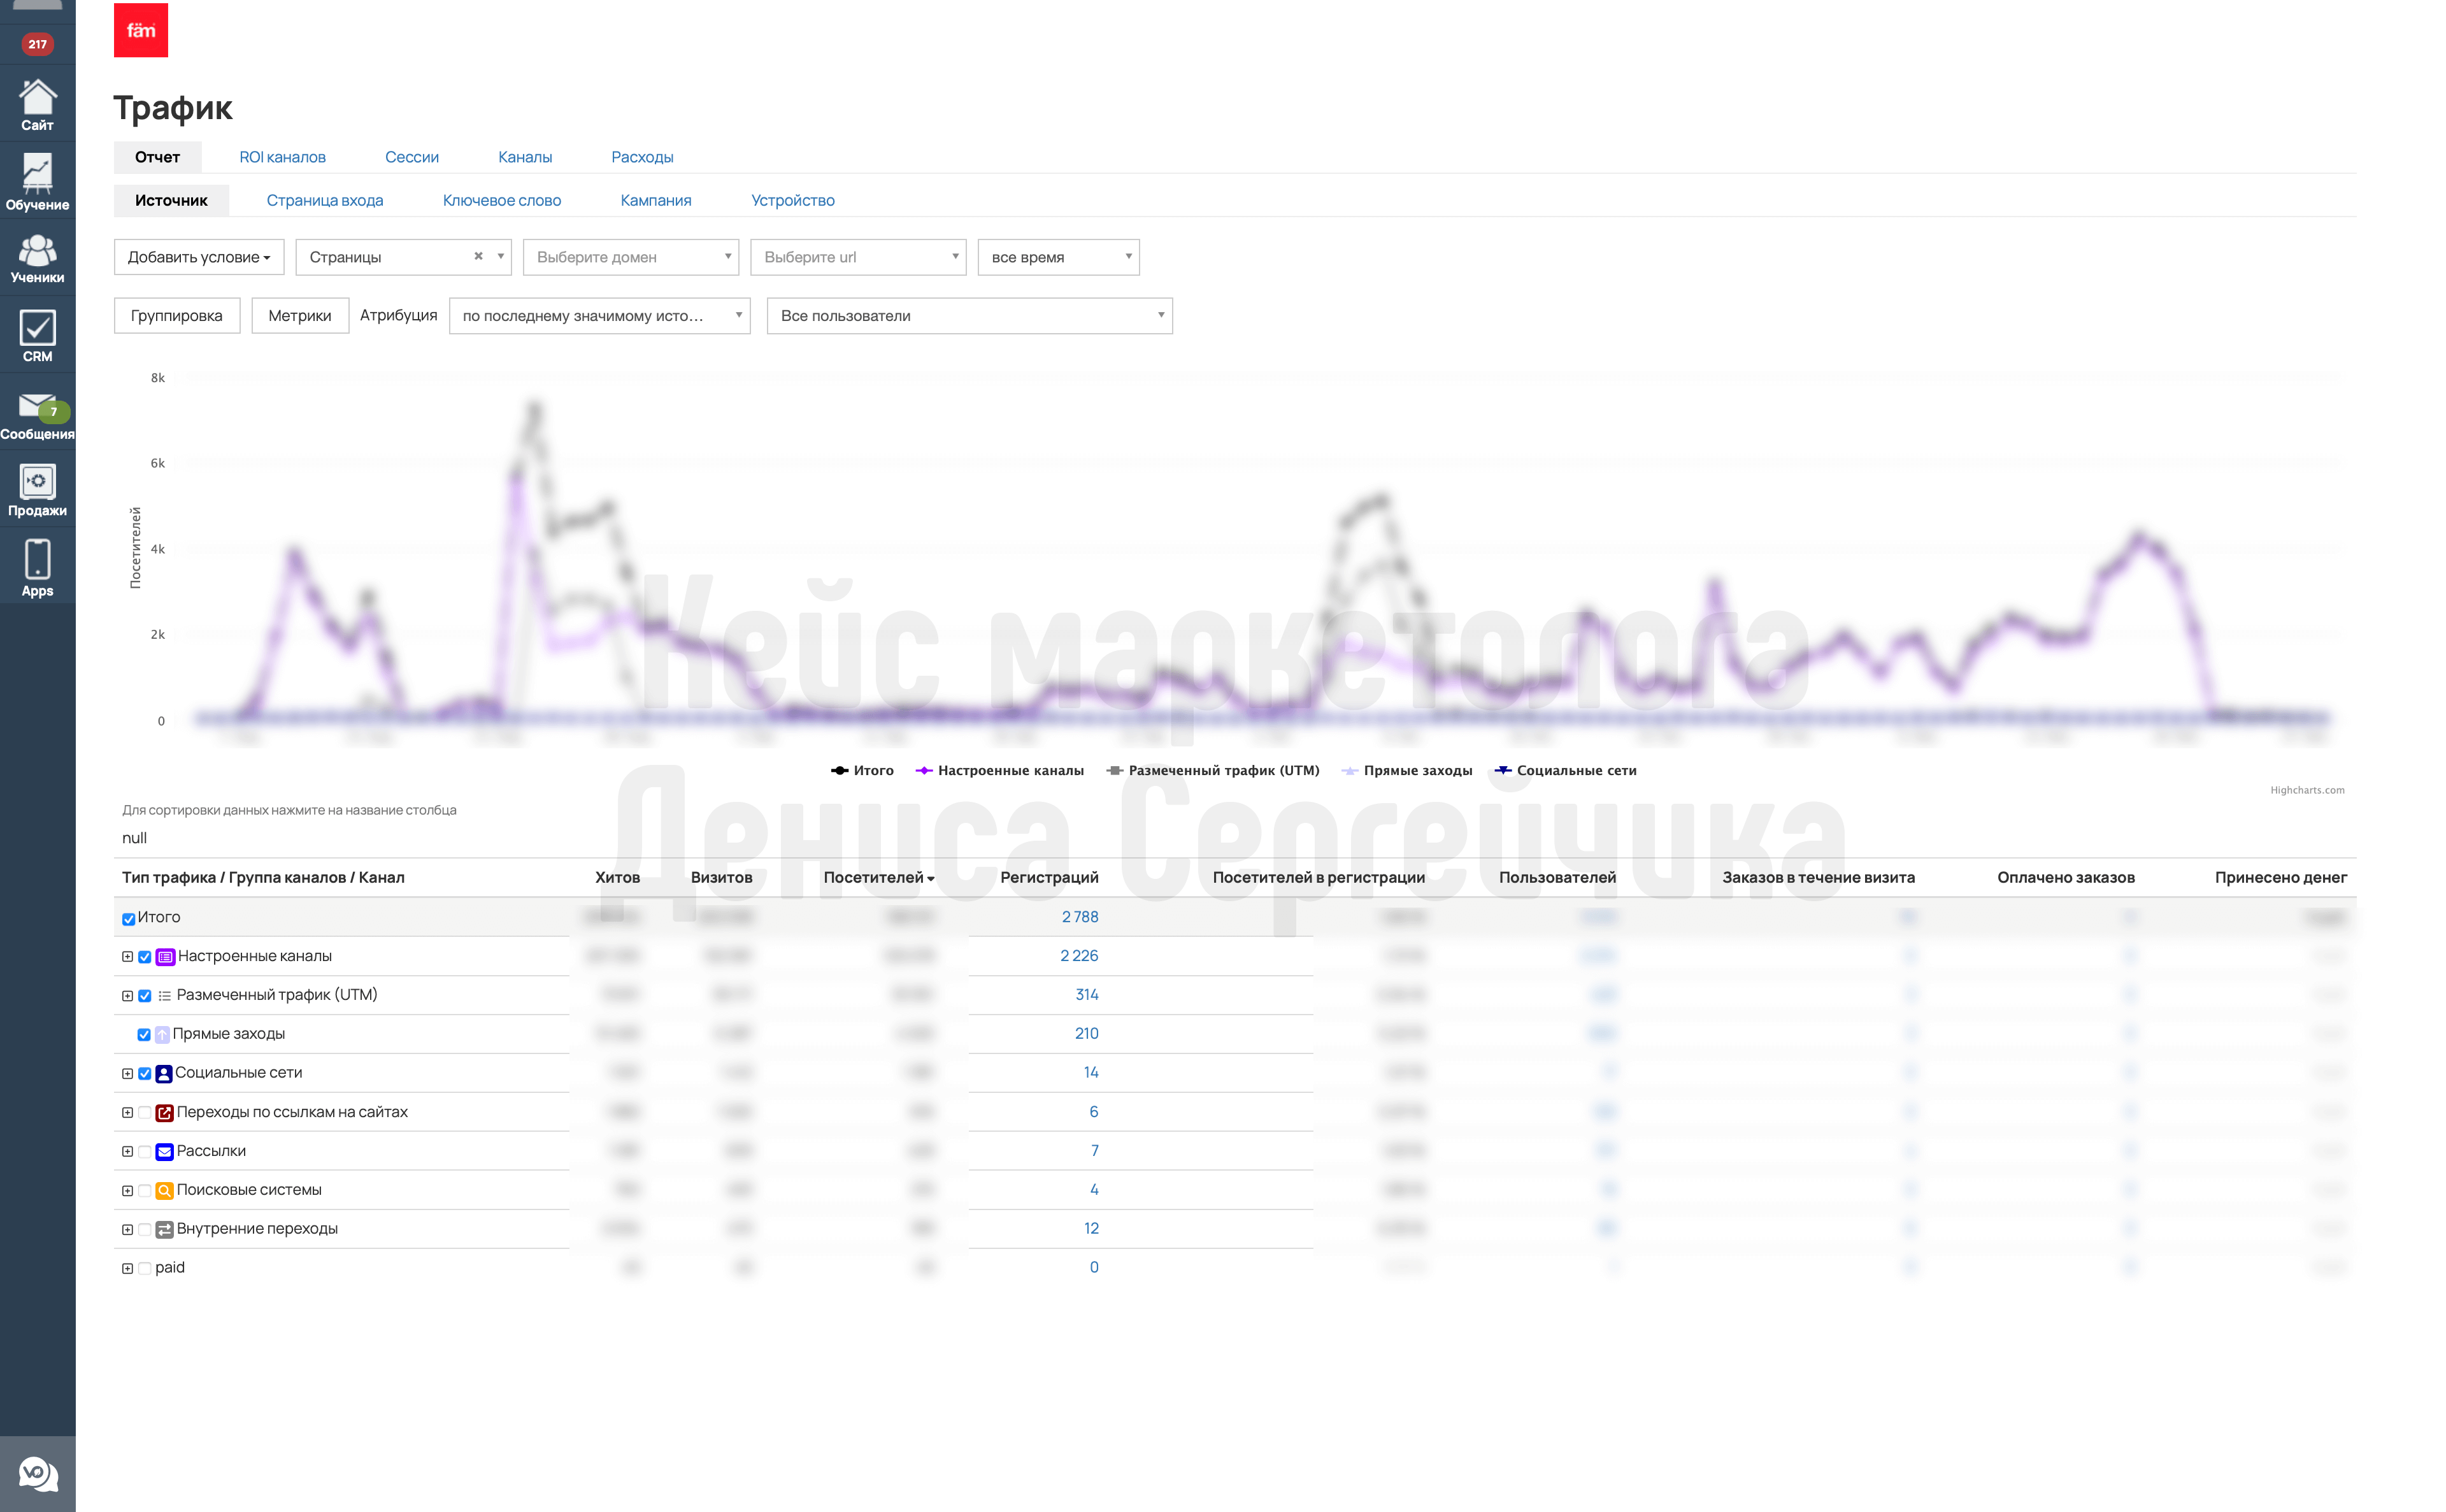Open the Apps phone icon
The height and width of the screenshot is (1512, 2446).
(37, 568)
